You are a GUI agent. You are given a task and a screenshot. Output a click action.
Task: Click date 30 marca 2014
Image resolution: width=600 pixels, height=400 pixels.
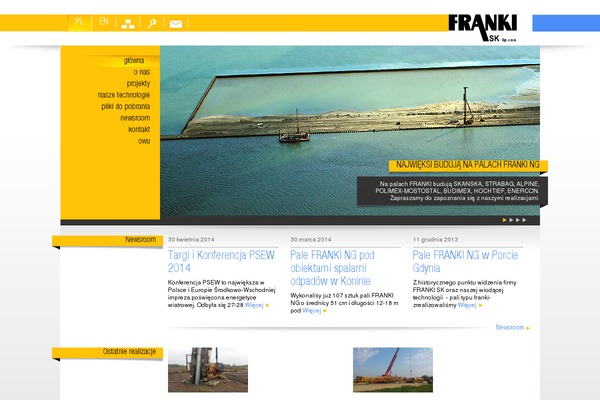pos(311,240)
